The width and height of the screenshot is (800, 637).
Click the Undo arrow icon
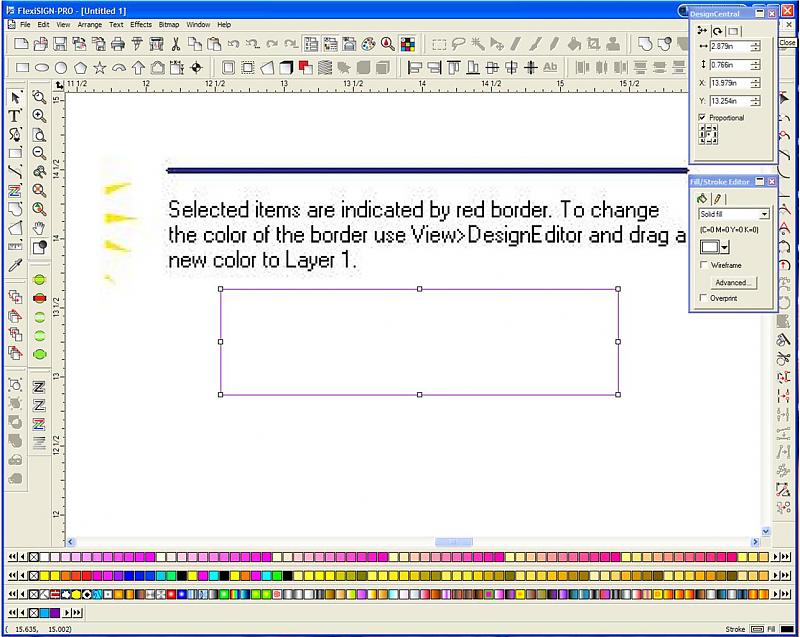(234, 44)
